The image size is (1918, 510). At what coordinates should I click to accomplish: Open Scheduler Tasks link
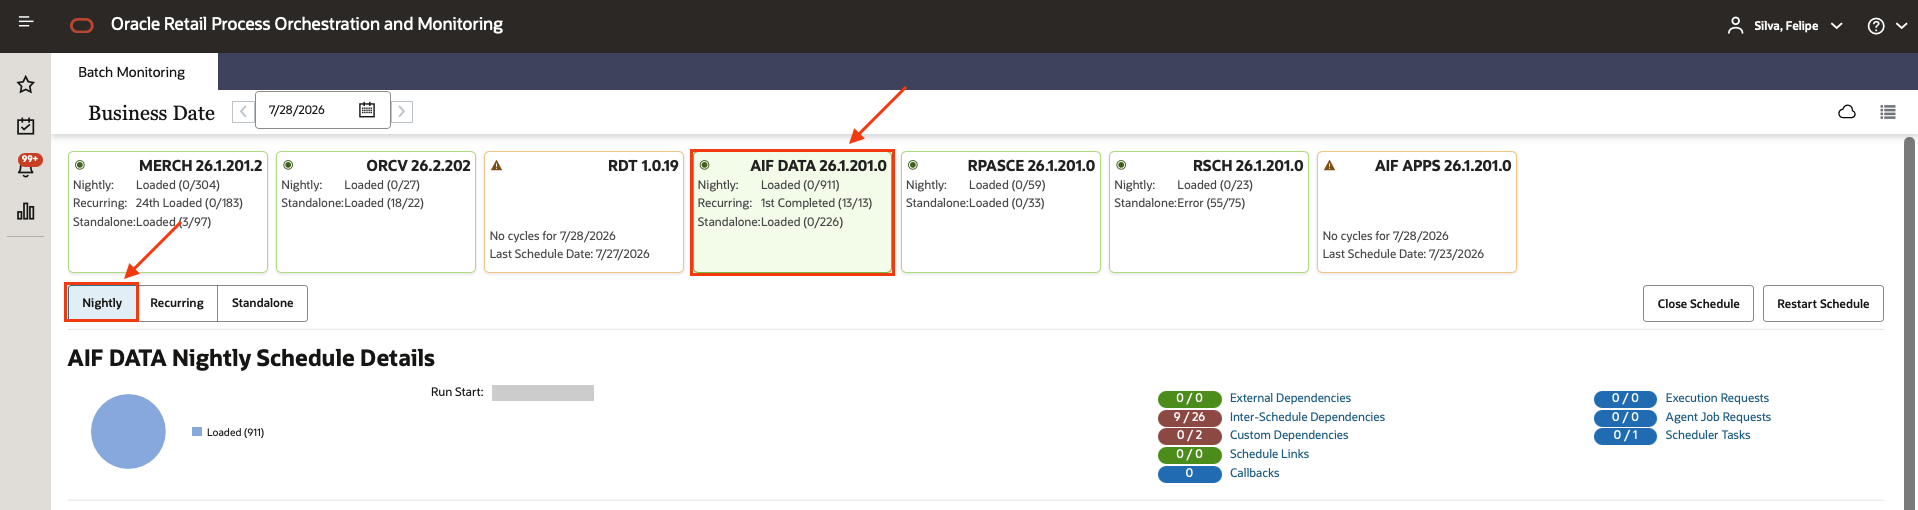(1708, 435)
